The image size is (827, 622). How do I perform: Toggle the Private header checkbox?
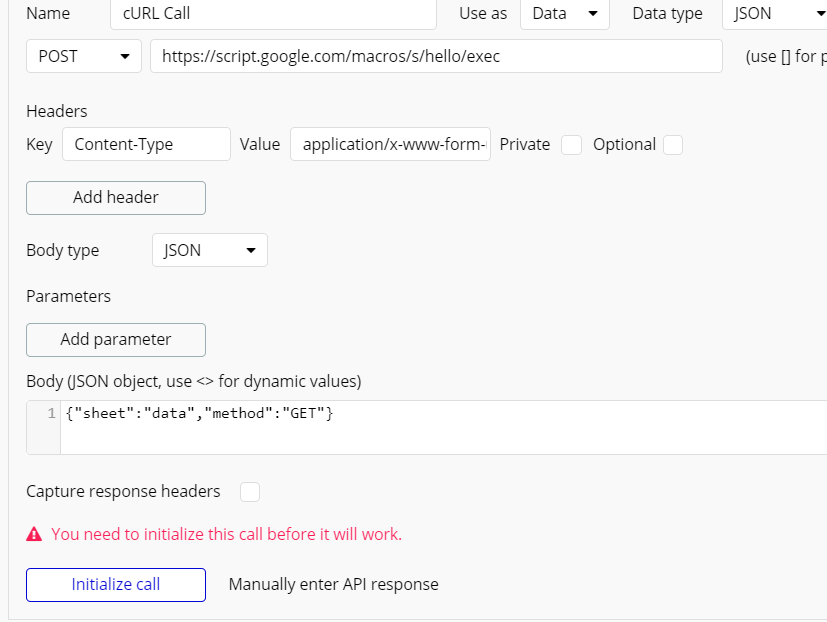[571, 145]
